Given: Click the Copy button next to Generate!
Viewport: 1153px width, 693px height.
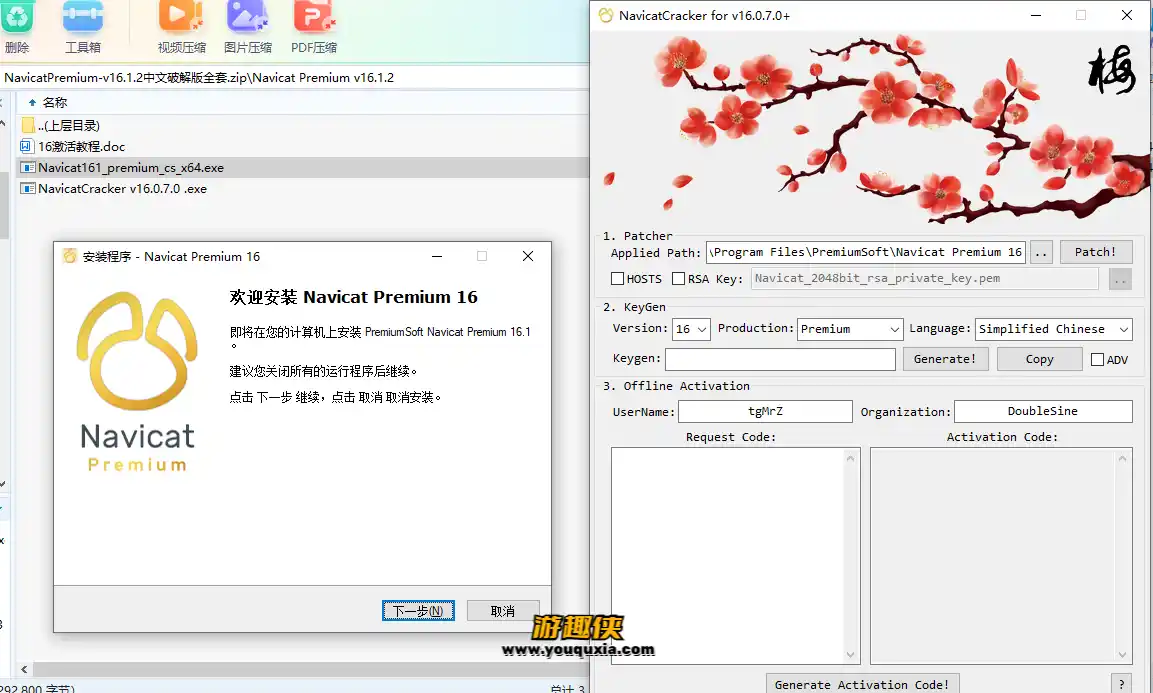Looking at the screenshot, I should 1040,359.
